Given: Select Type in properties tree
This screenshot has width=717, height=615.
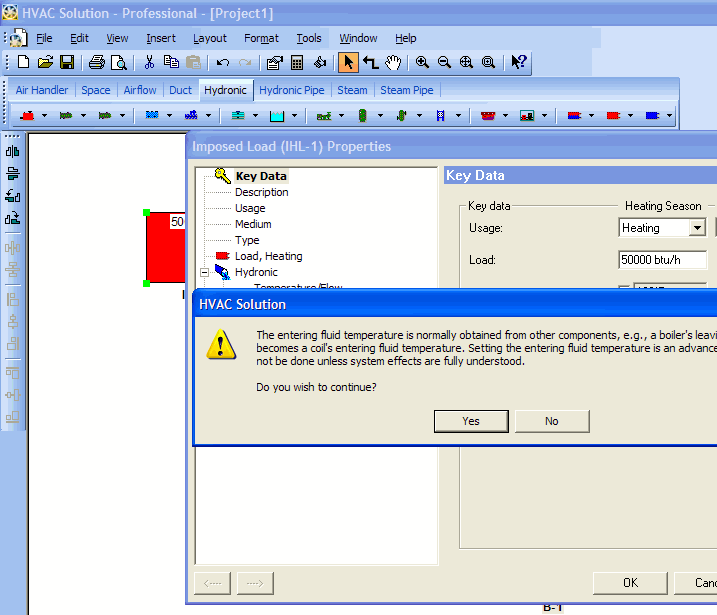Looking at the screenshot, I should [247, 240].
